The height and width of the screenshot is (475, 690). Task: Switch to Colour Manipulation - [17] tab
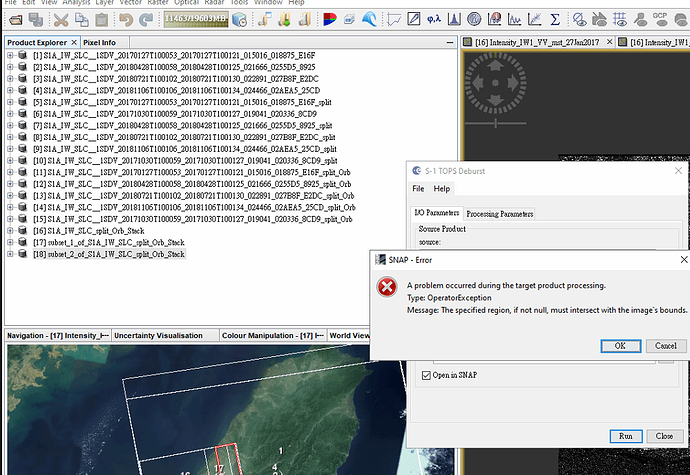(273, 335)
